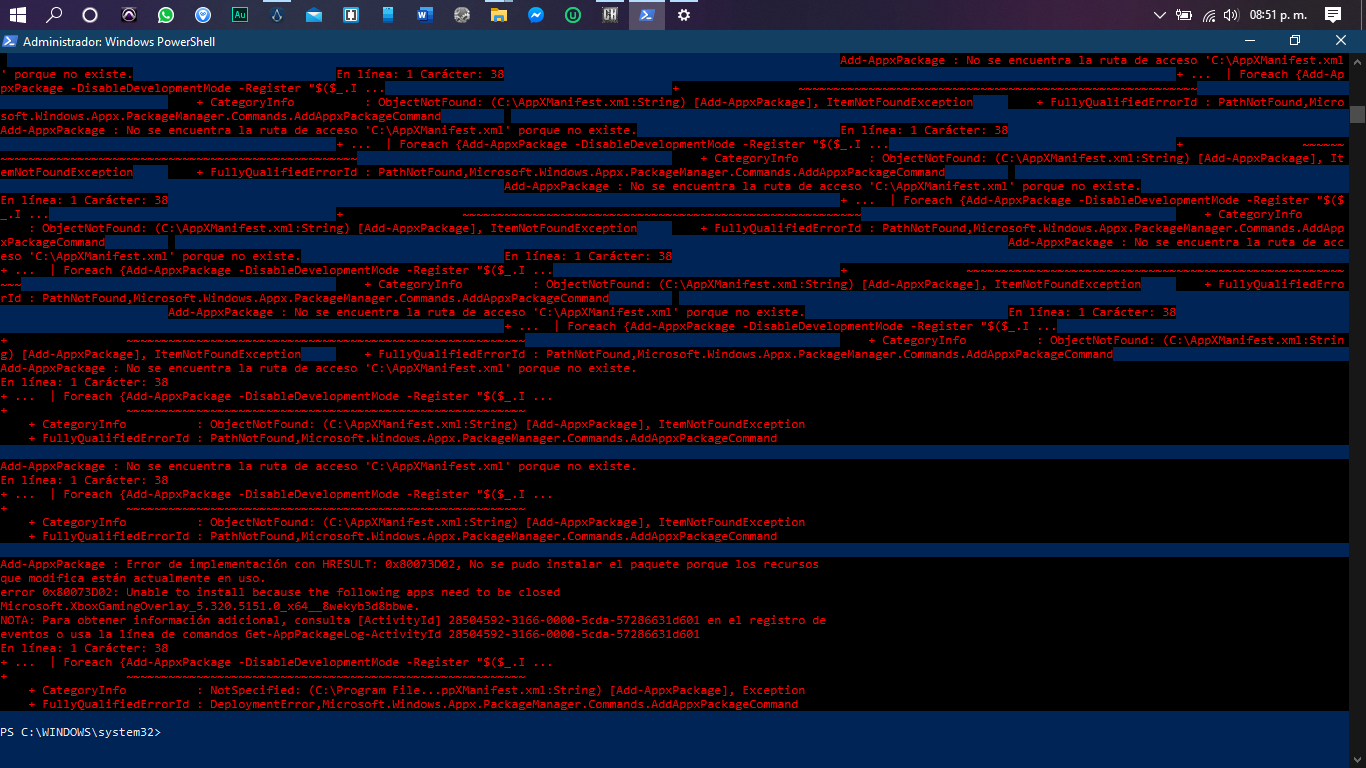This screenshot has width=1366, height=768.
Task: Open the Action Center notifications icon
Action: click(x=1332, y=15)
